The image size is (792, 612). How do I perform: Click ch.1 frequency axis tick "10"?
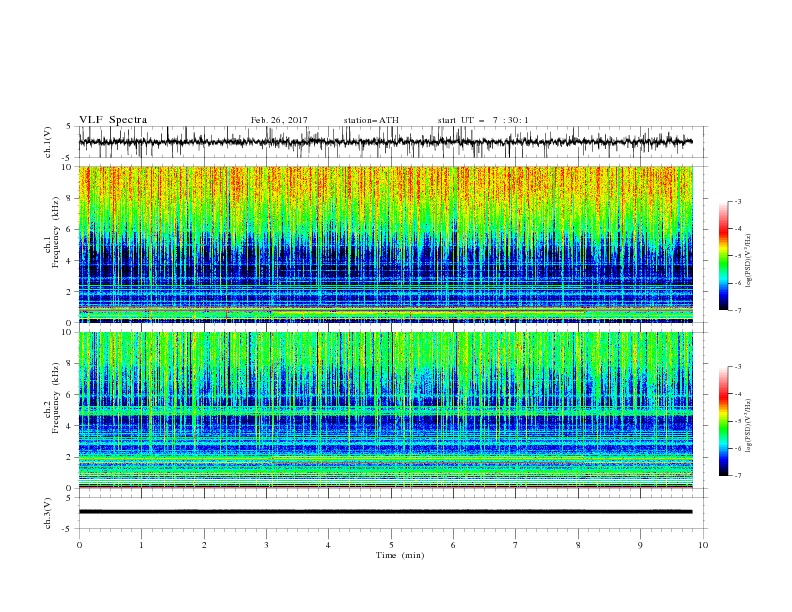coord(68,167)
